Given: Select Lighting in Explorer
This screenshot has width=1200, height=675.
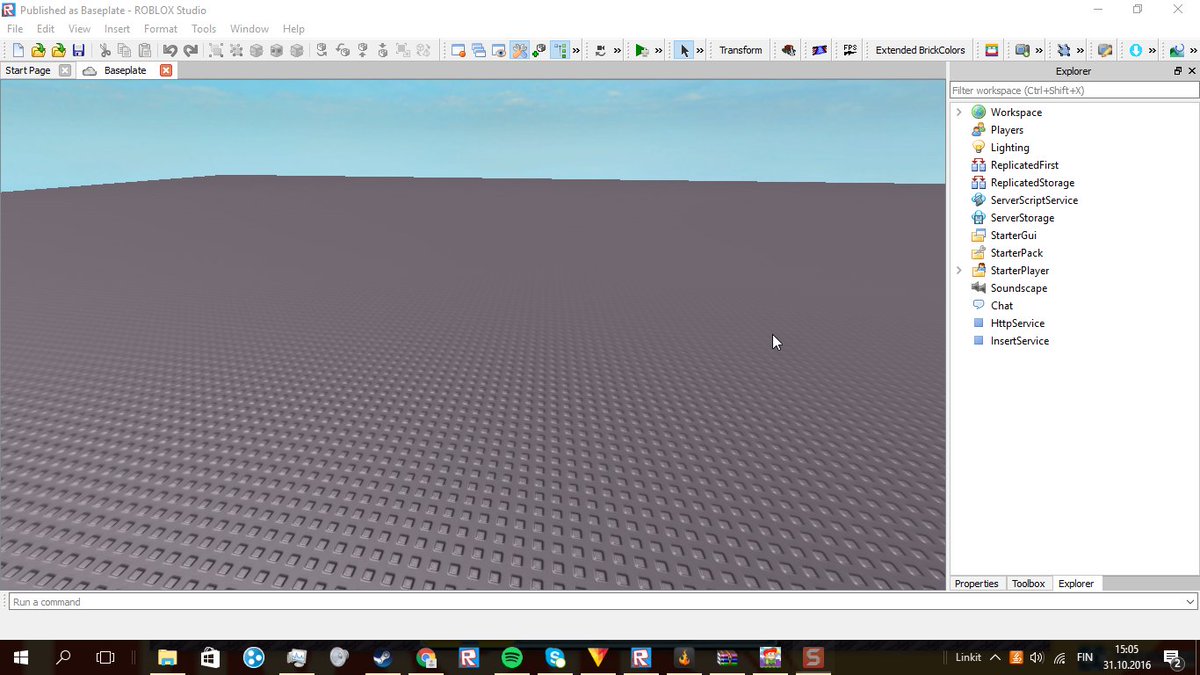Looking at the screenshot, I should [1010, 147].
